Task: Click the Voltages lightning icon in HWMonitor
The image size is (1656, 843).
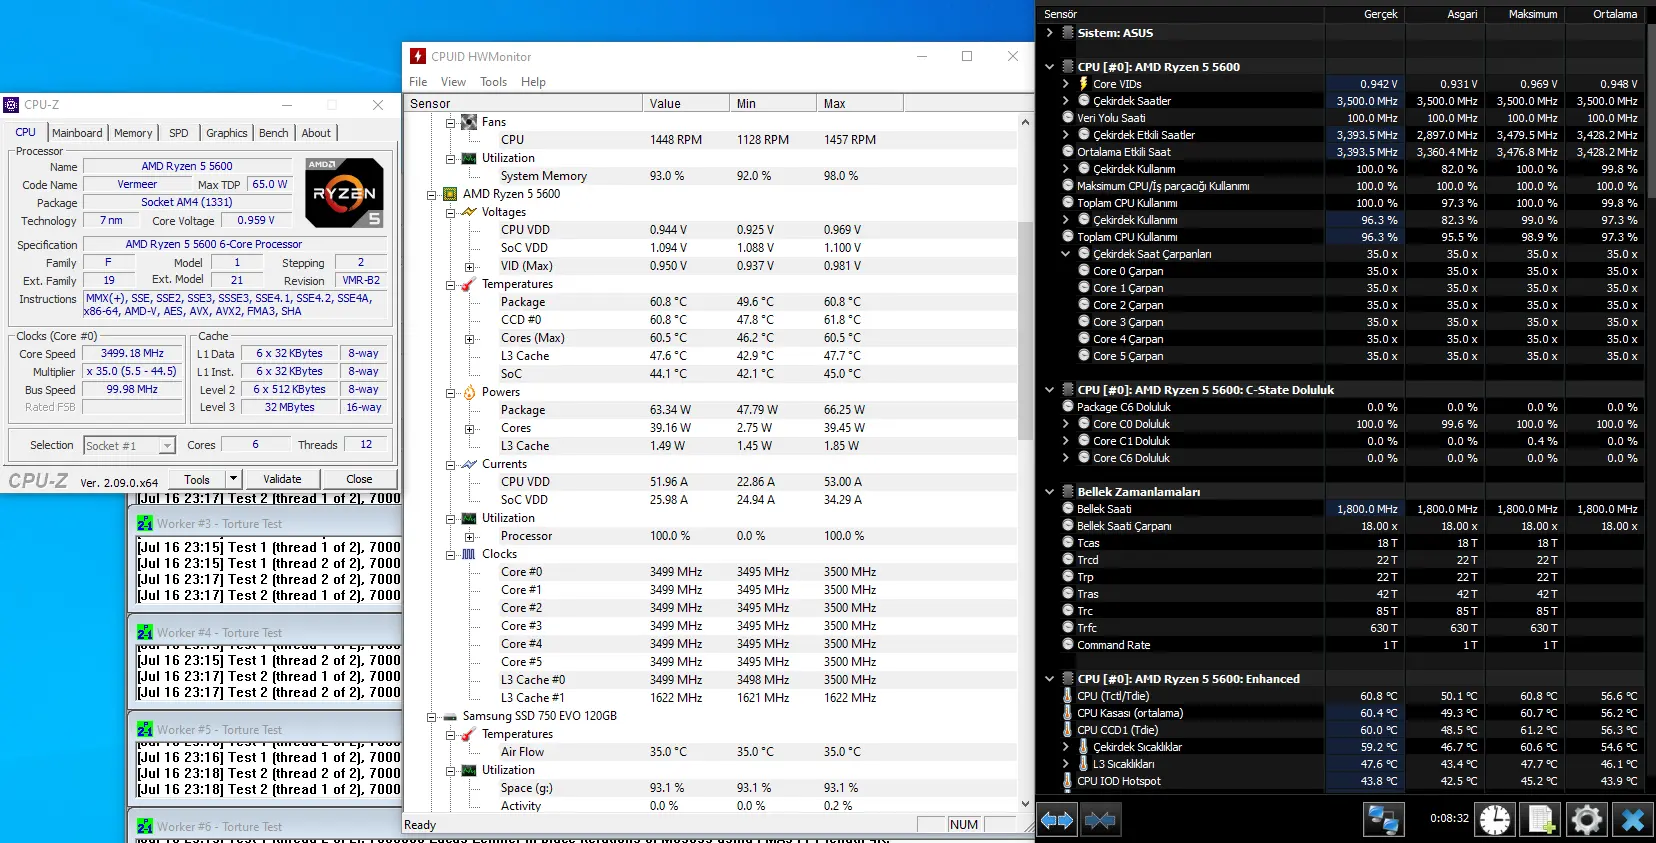Action: click(468, 212)
